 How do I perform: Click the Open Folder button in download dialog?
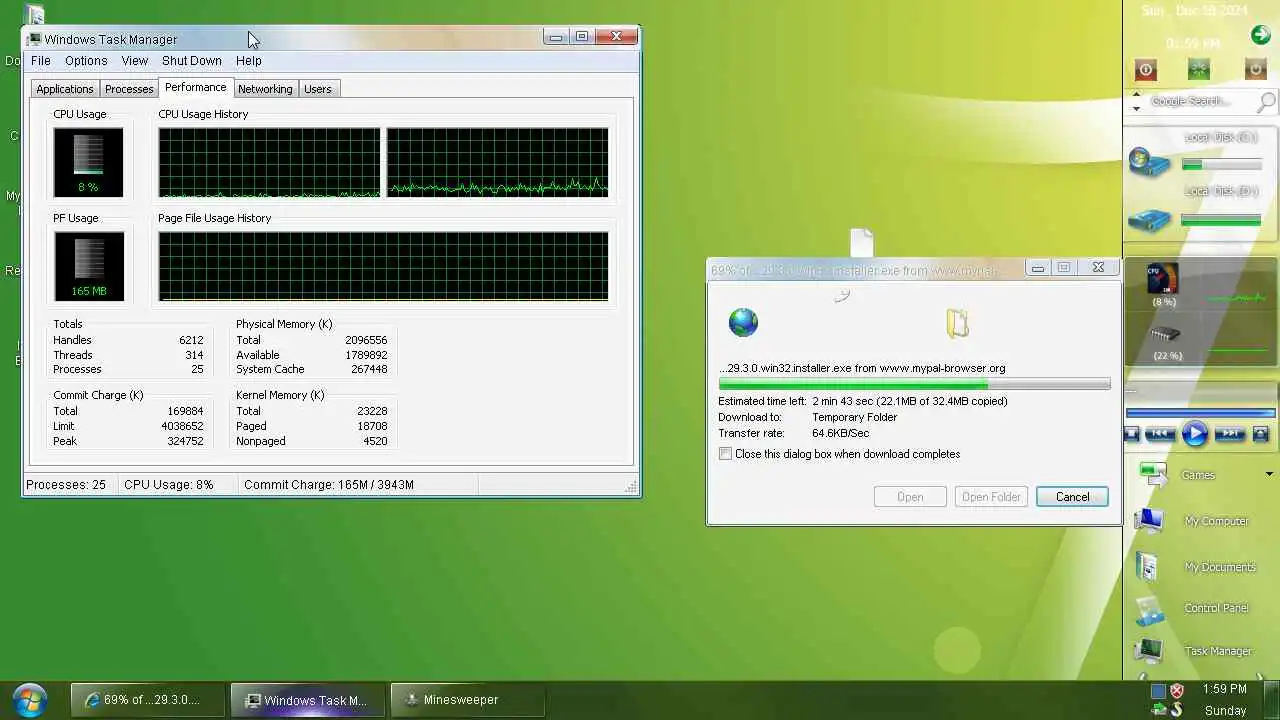(991, 497)
